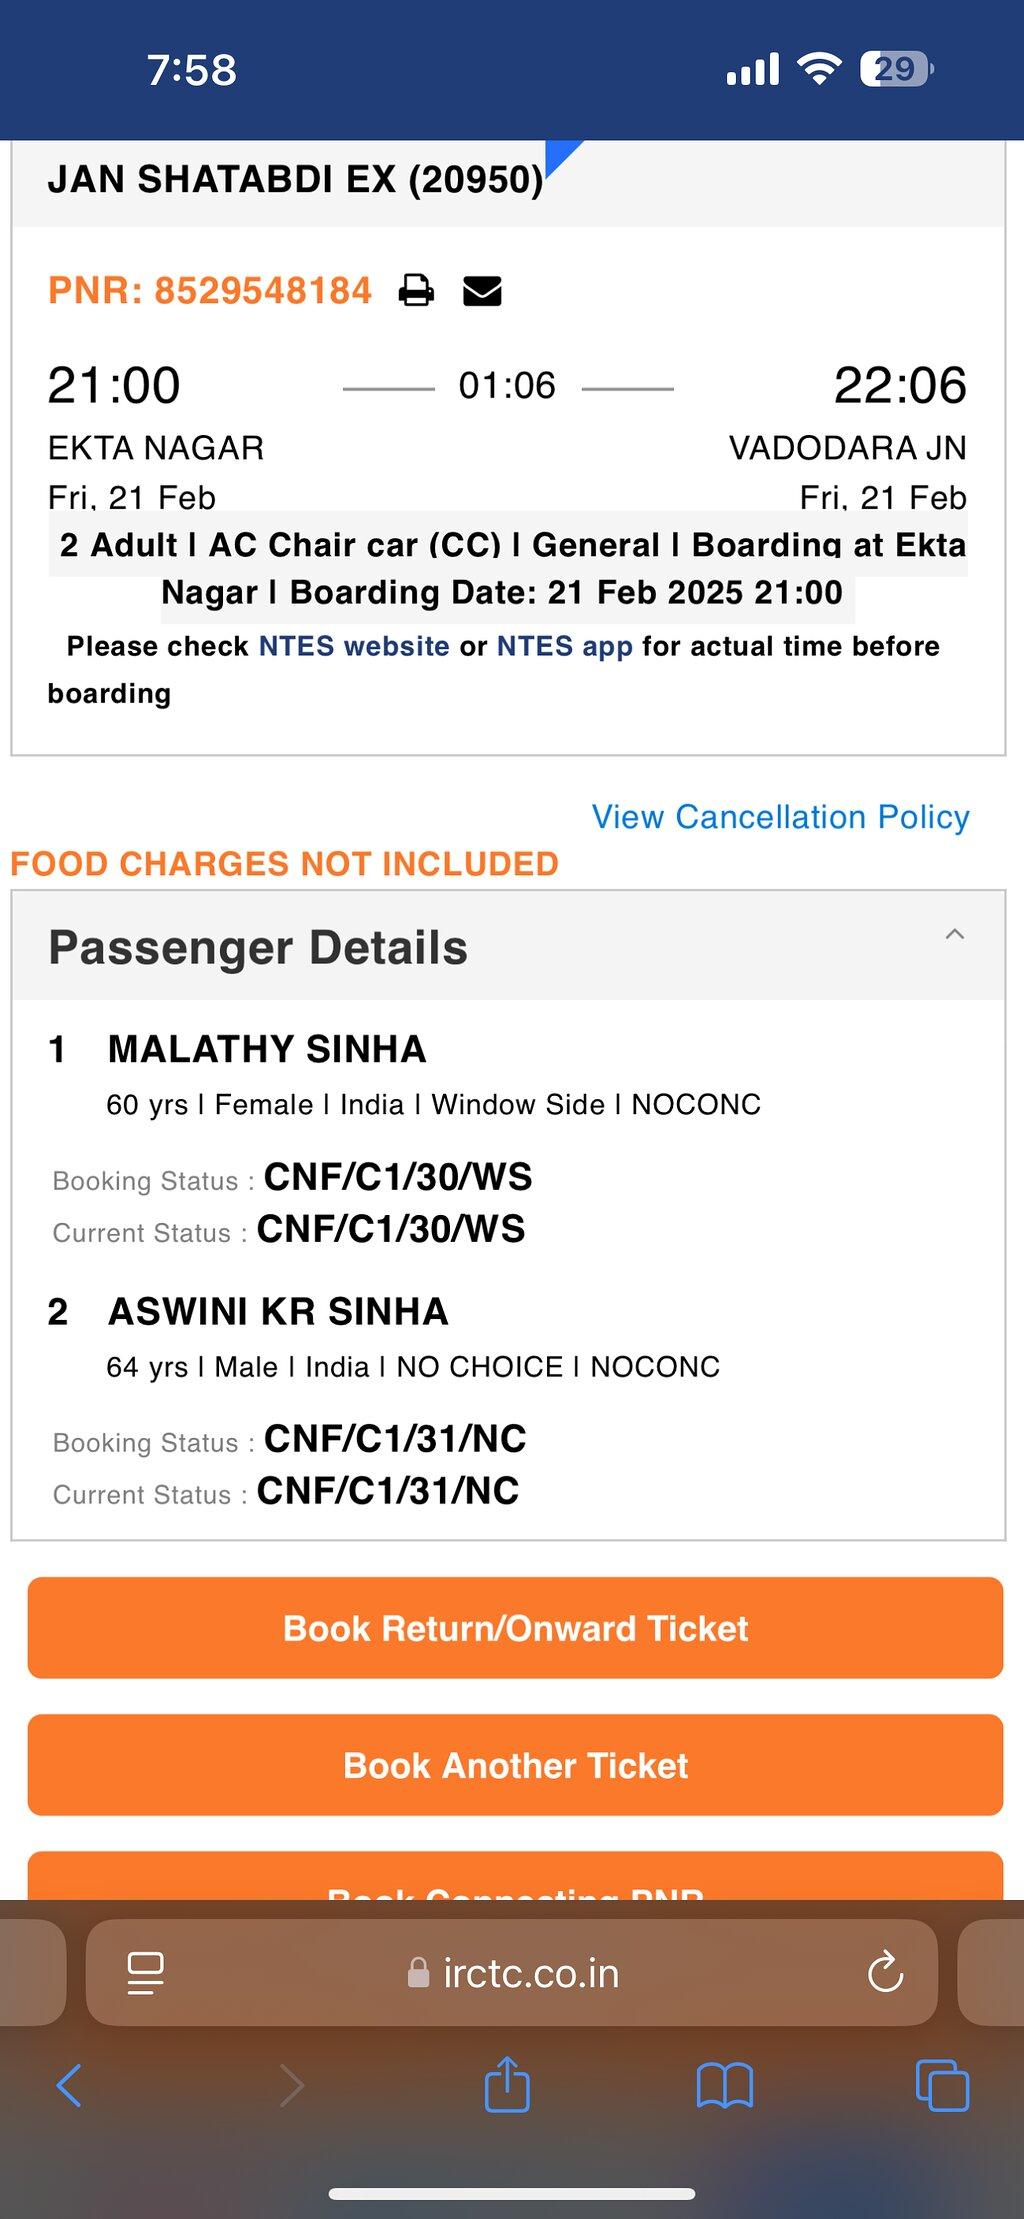Open Safari page format menu icon
Image resolution: width=1024 pixels, height=2219 pixels.
[146, 1973]
